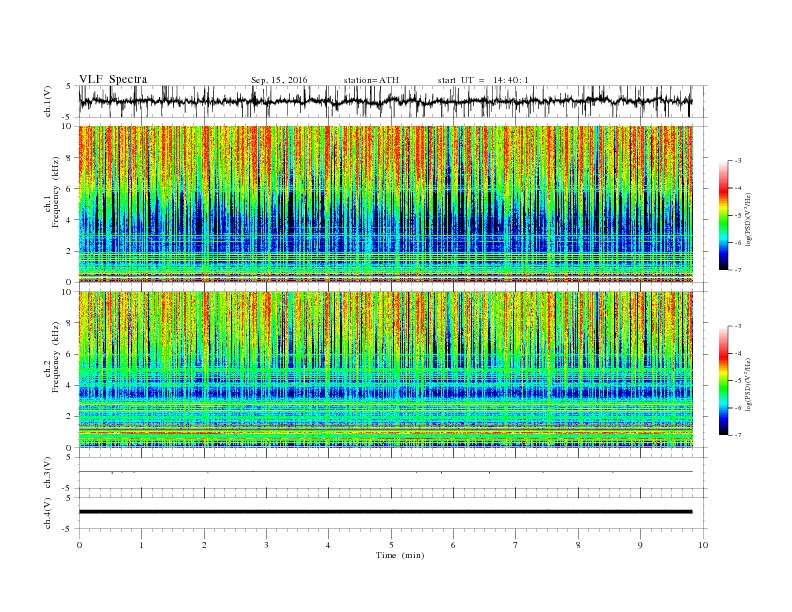Click the "ch.4(V)" axis label
Screen dimensions: 792x612
tap(47, 513)
